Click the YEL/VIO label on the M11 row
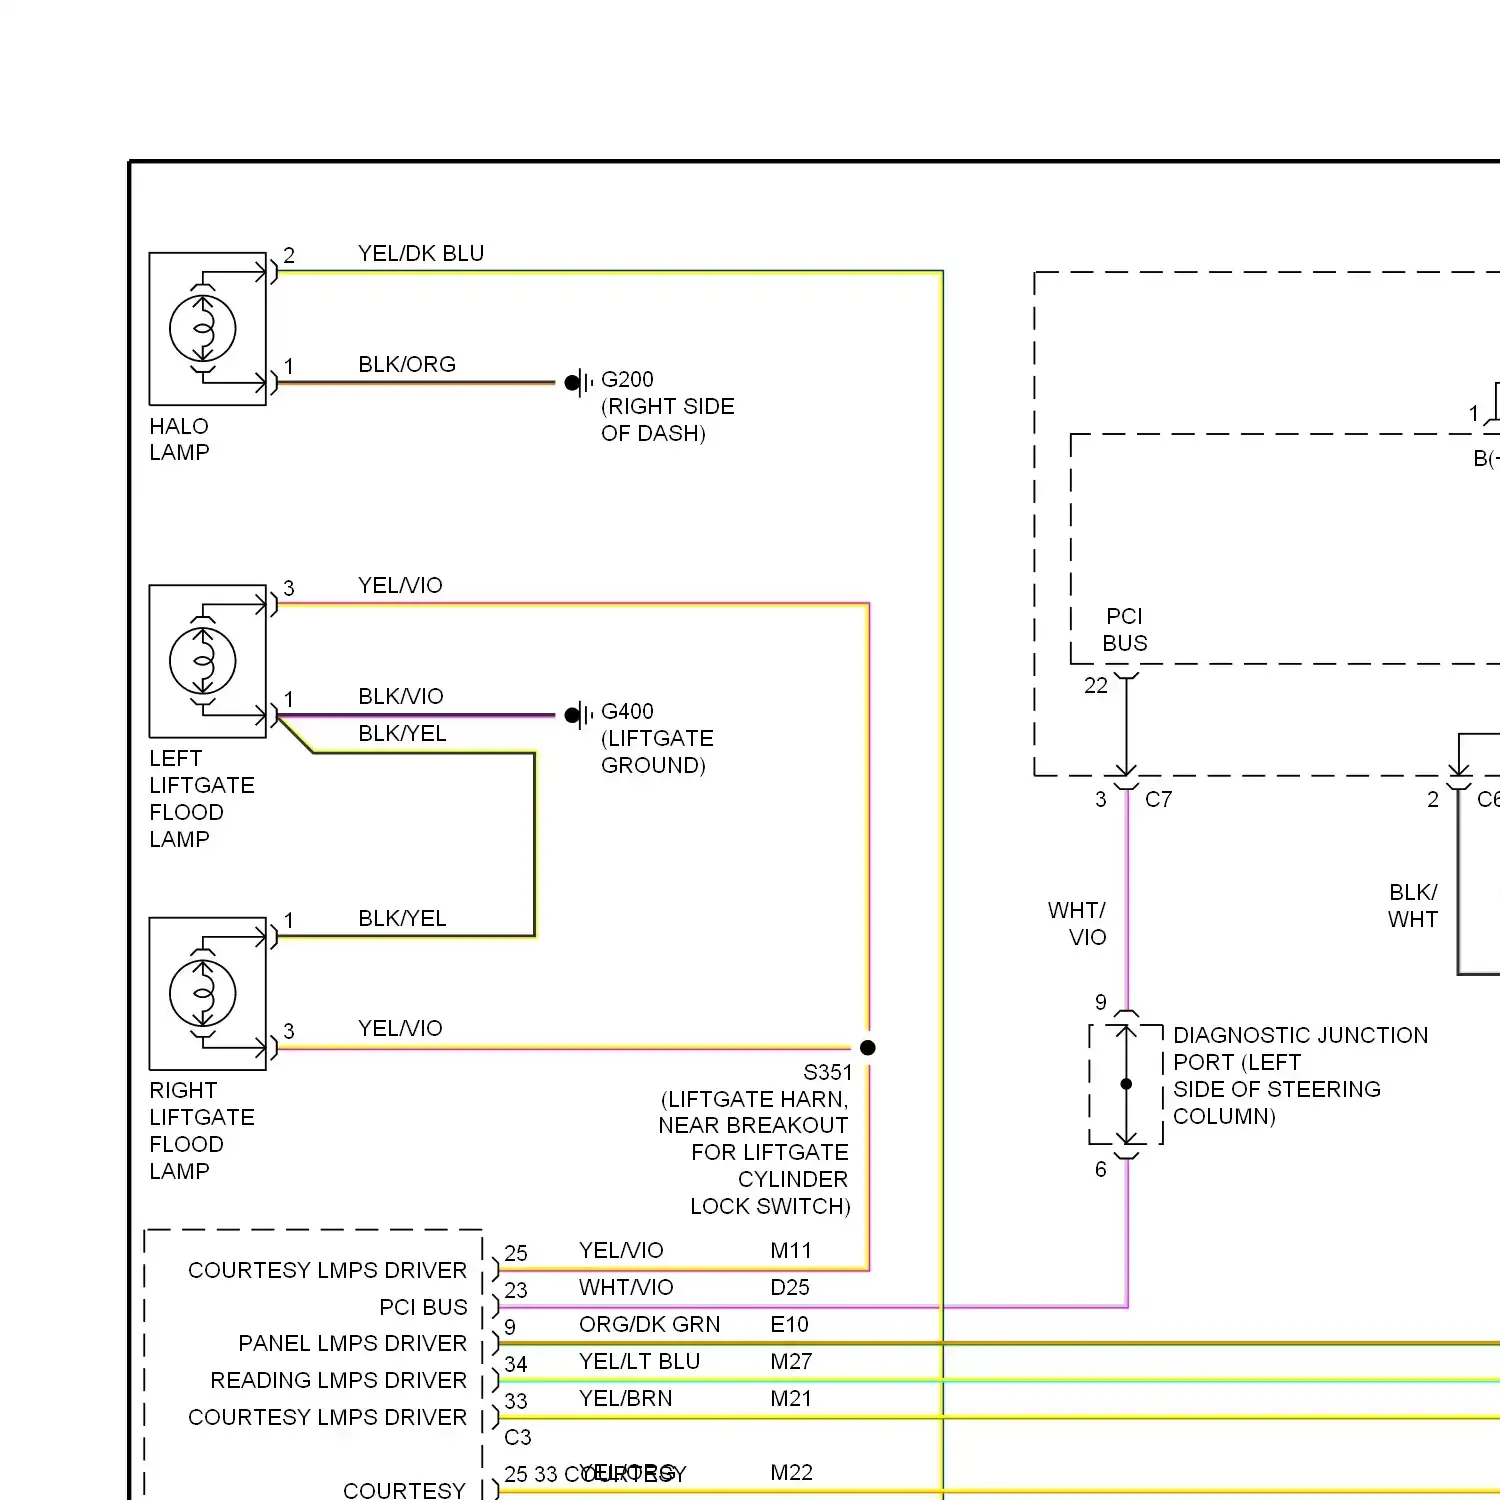 point(621,1251)
